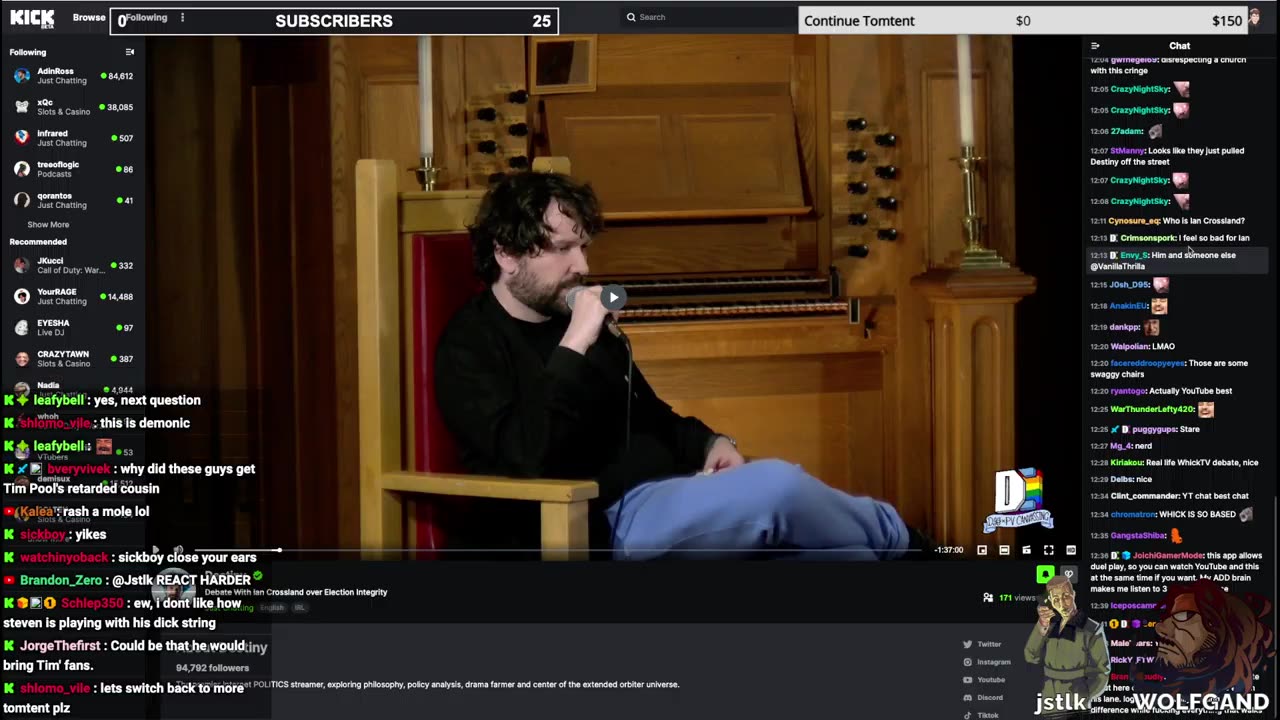Click GangstaShiba username in chat
The image size is (1280, 720).
(1138, 536)
